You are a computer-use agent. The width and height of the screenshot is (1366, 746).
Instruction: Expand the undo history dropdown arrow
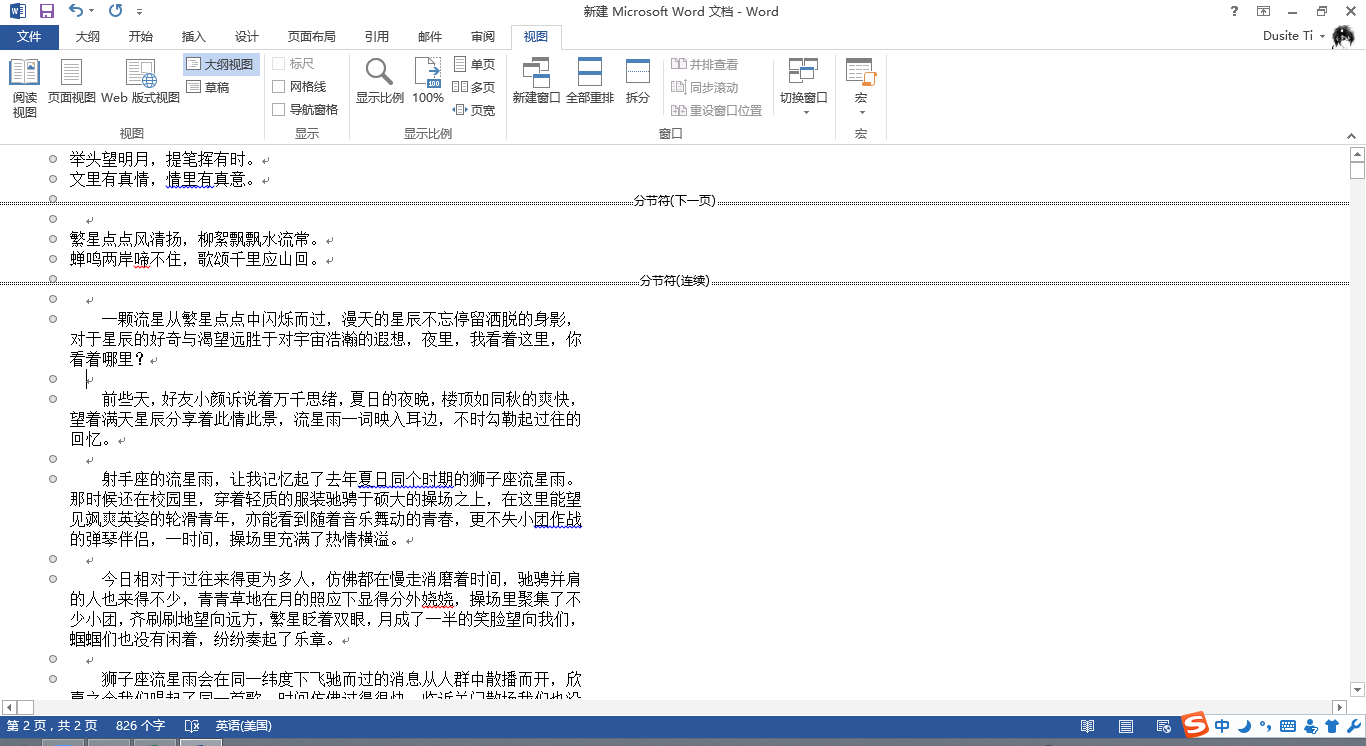(x=92, y=12)
